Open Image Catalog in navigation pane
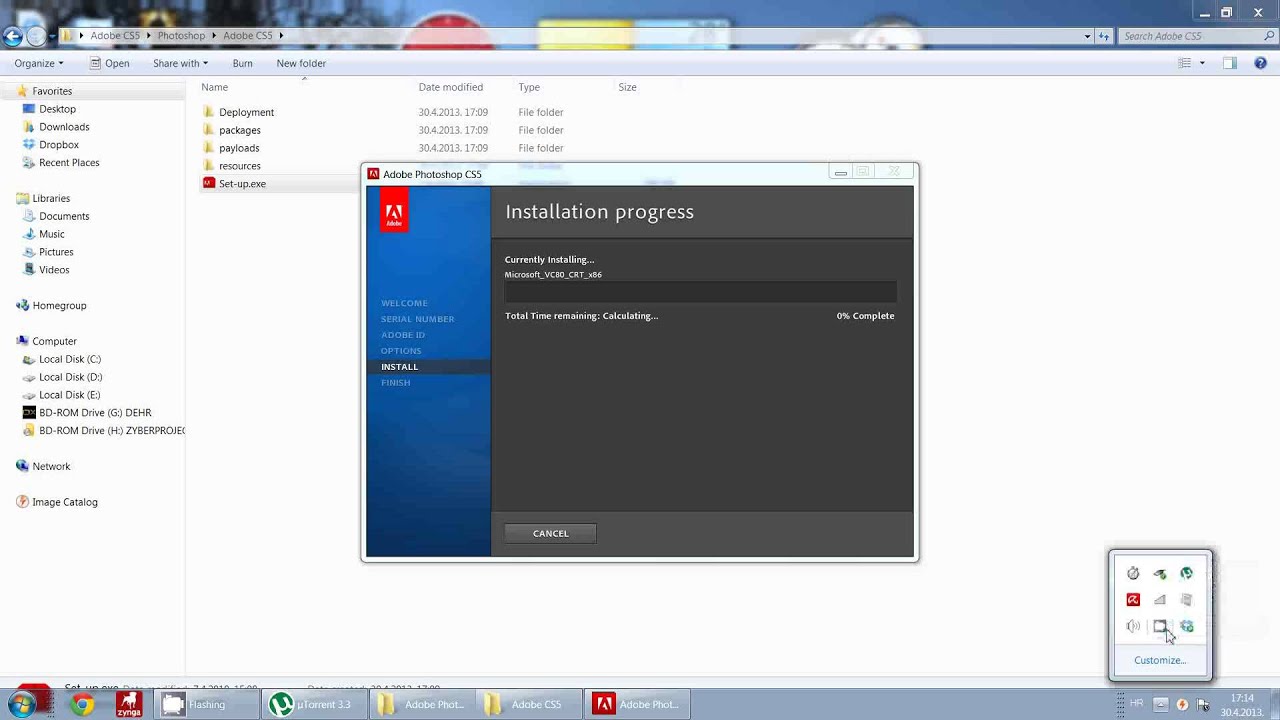1280x720 pixels. click(64, 502)
